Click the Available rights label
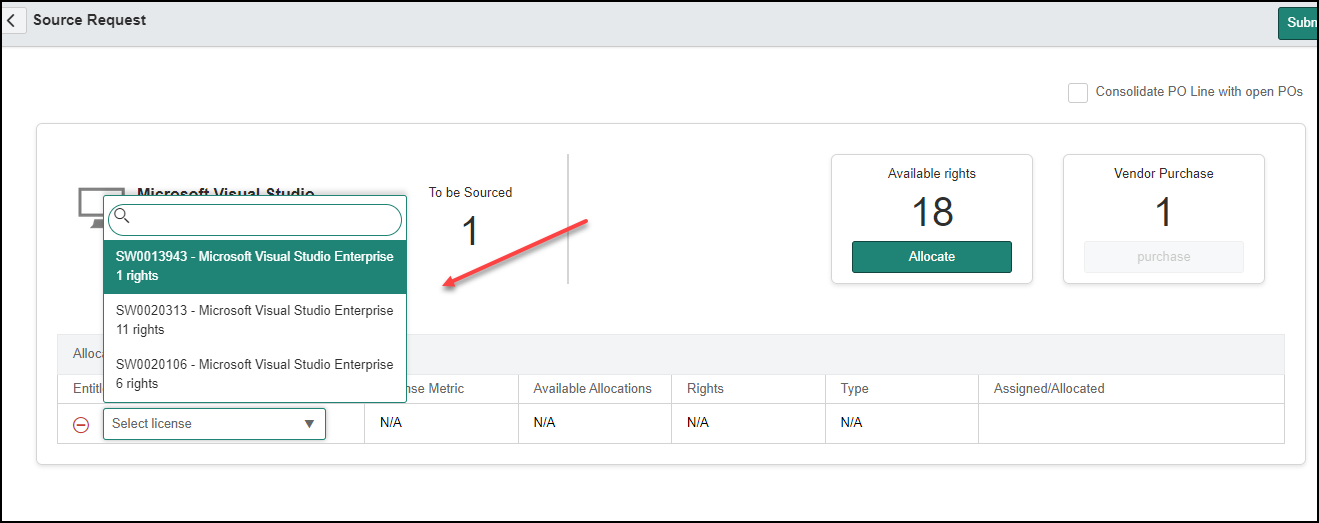This screenshot has width=1319, height=523. (x=932, y=173)
